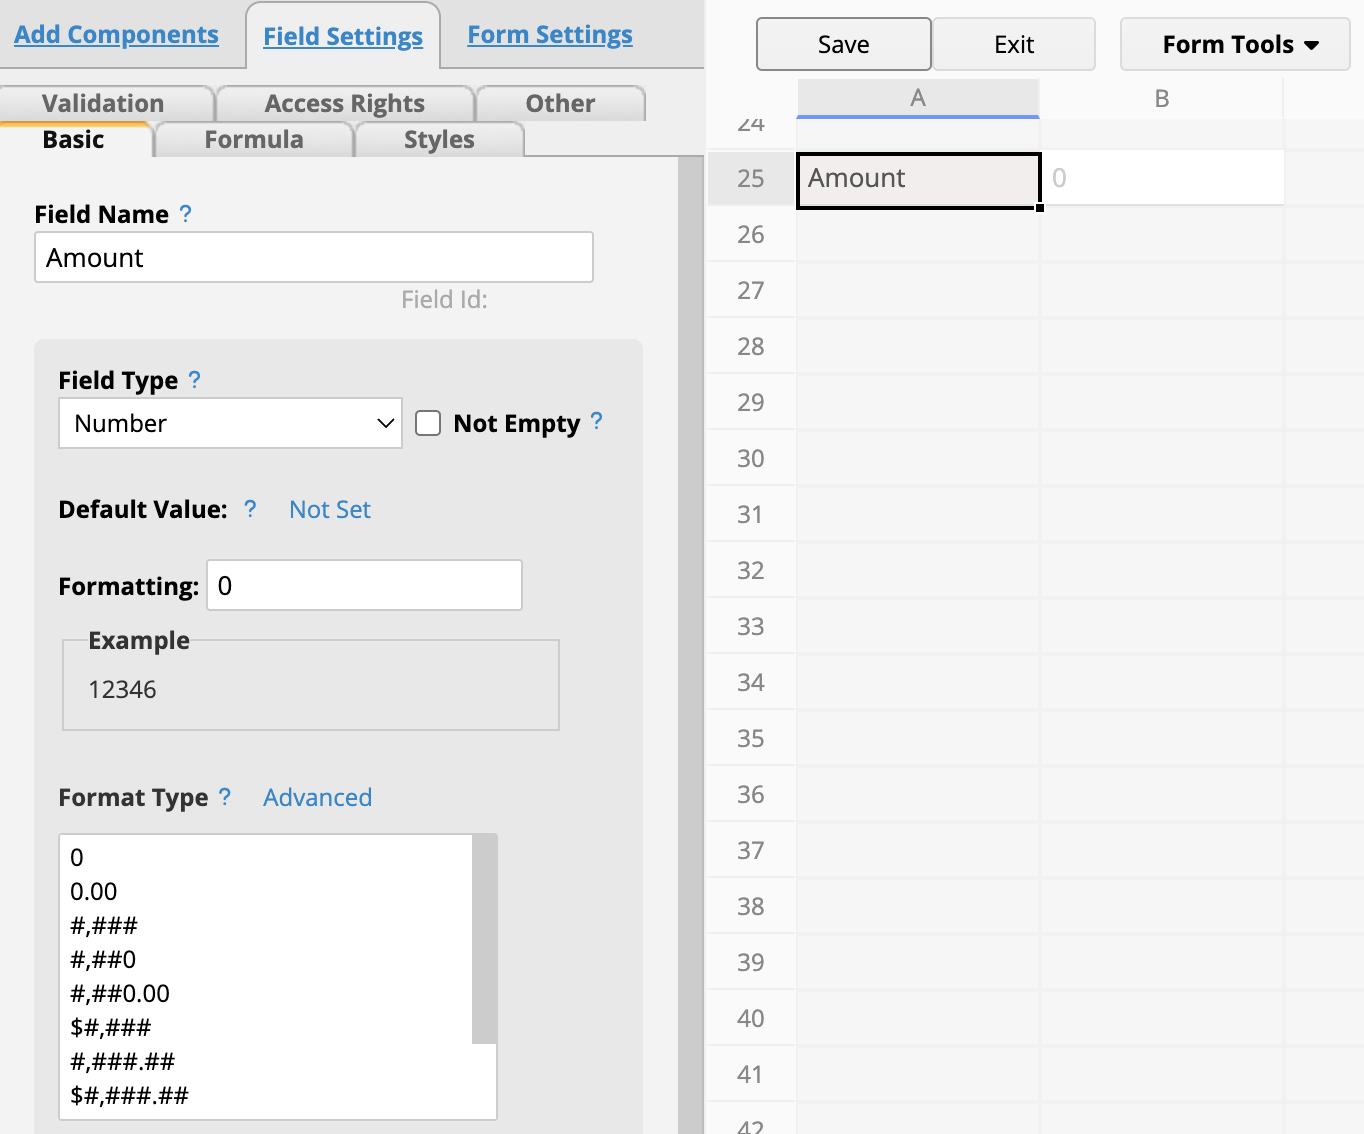Viewport: 1364px width, 1134px height.
Task: Open the Formula tab
Action: point(254,140)
